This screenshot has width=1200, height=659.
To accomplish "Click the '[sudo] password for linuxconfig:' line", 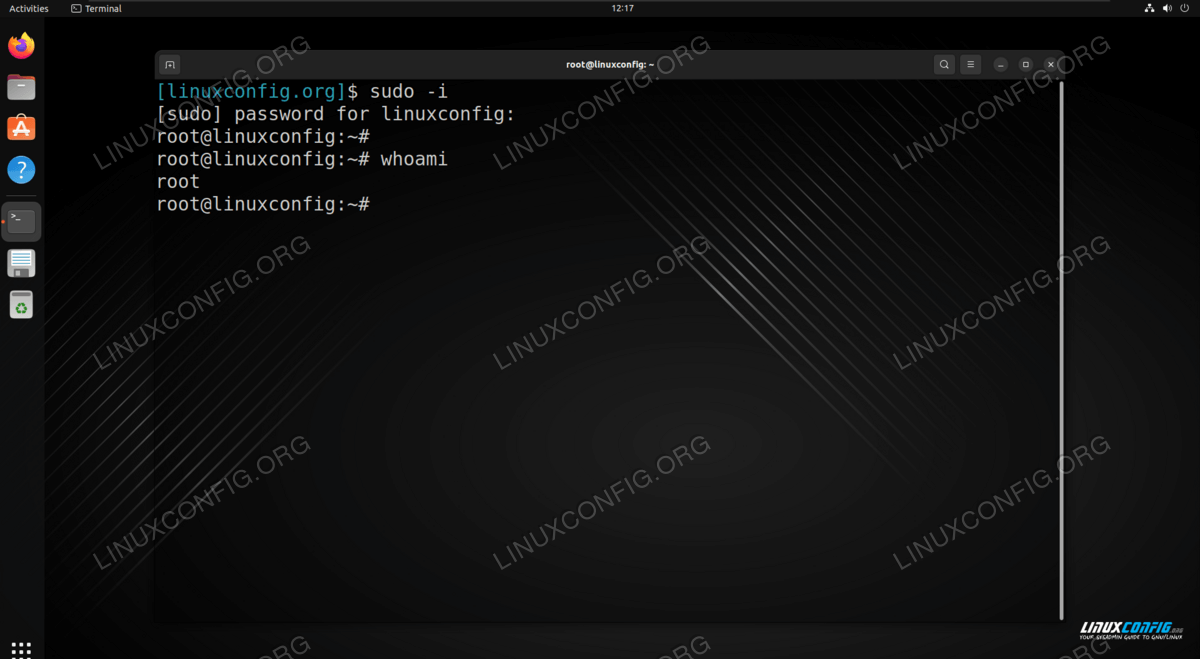I will (x=336, y=114).
